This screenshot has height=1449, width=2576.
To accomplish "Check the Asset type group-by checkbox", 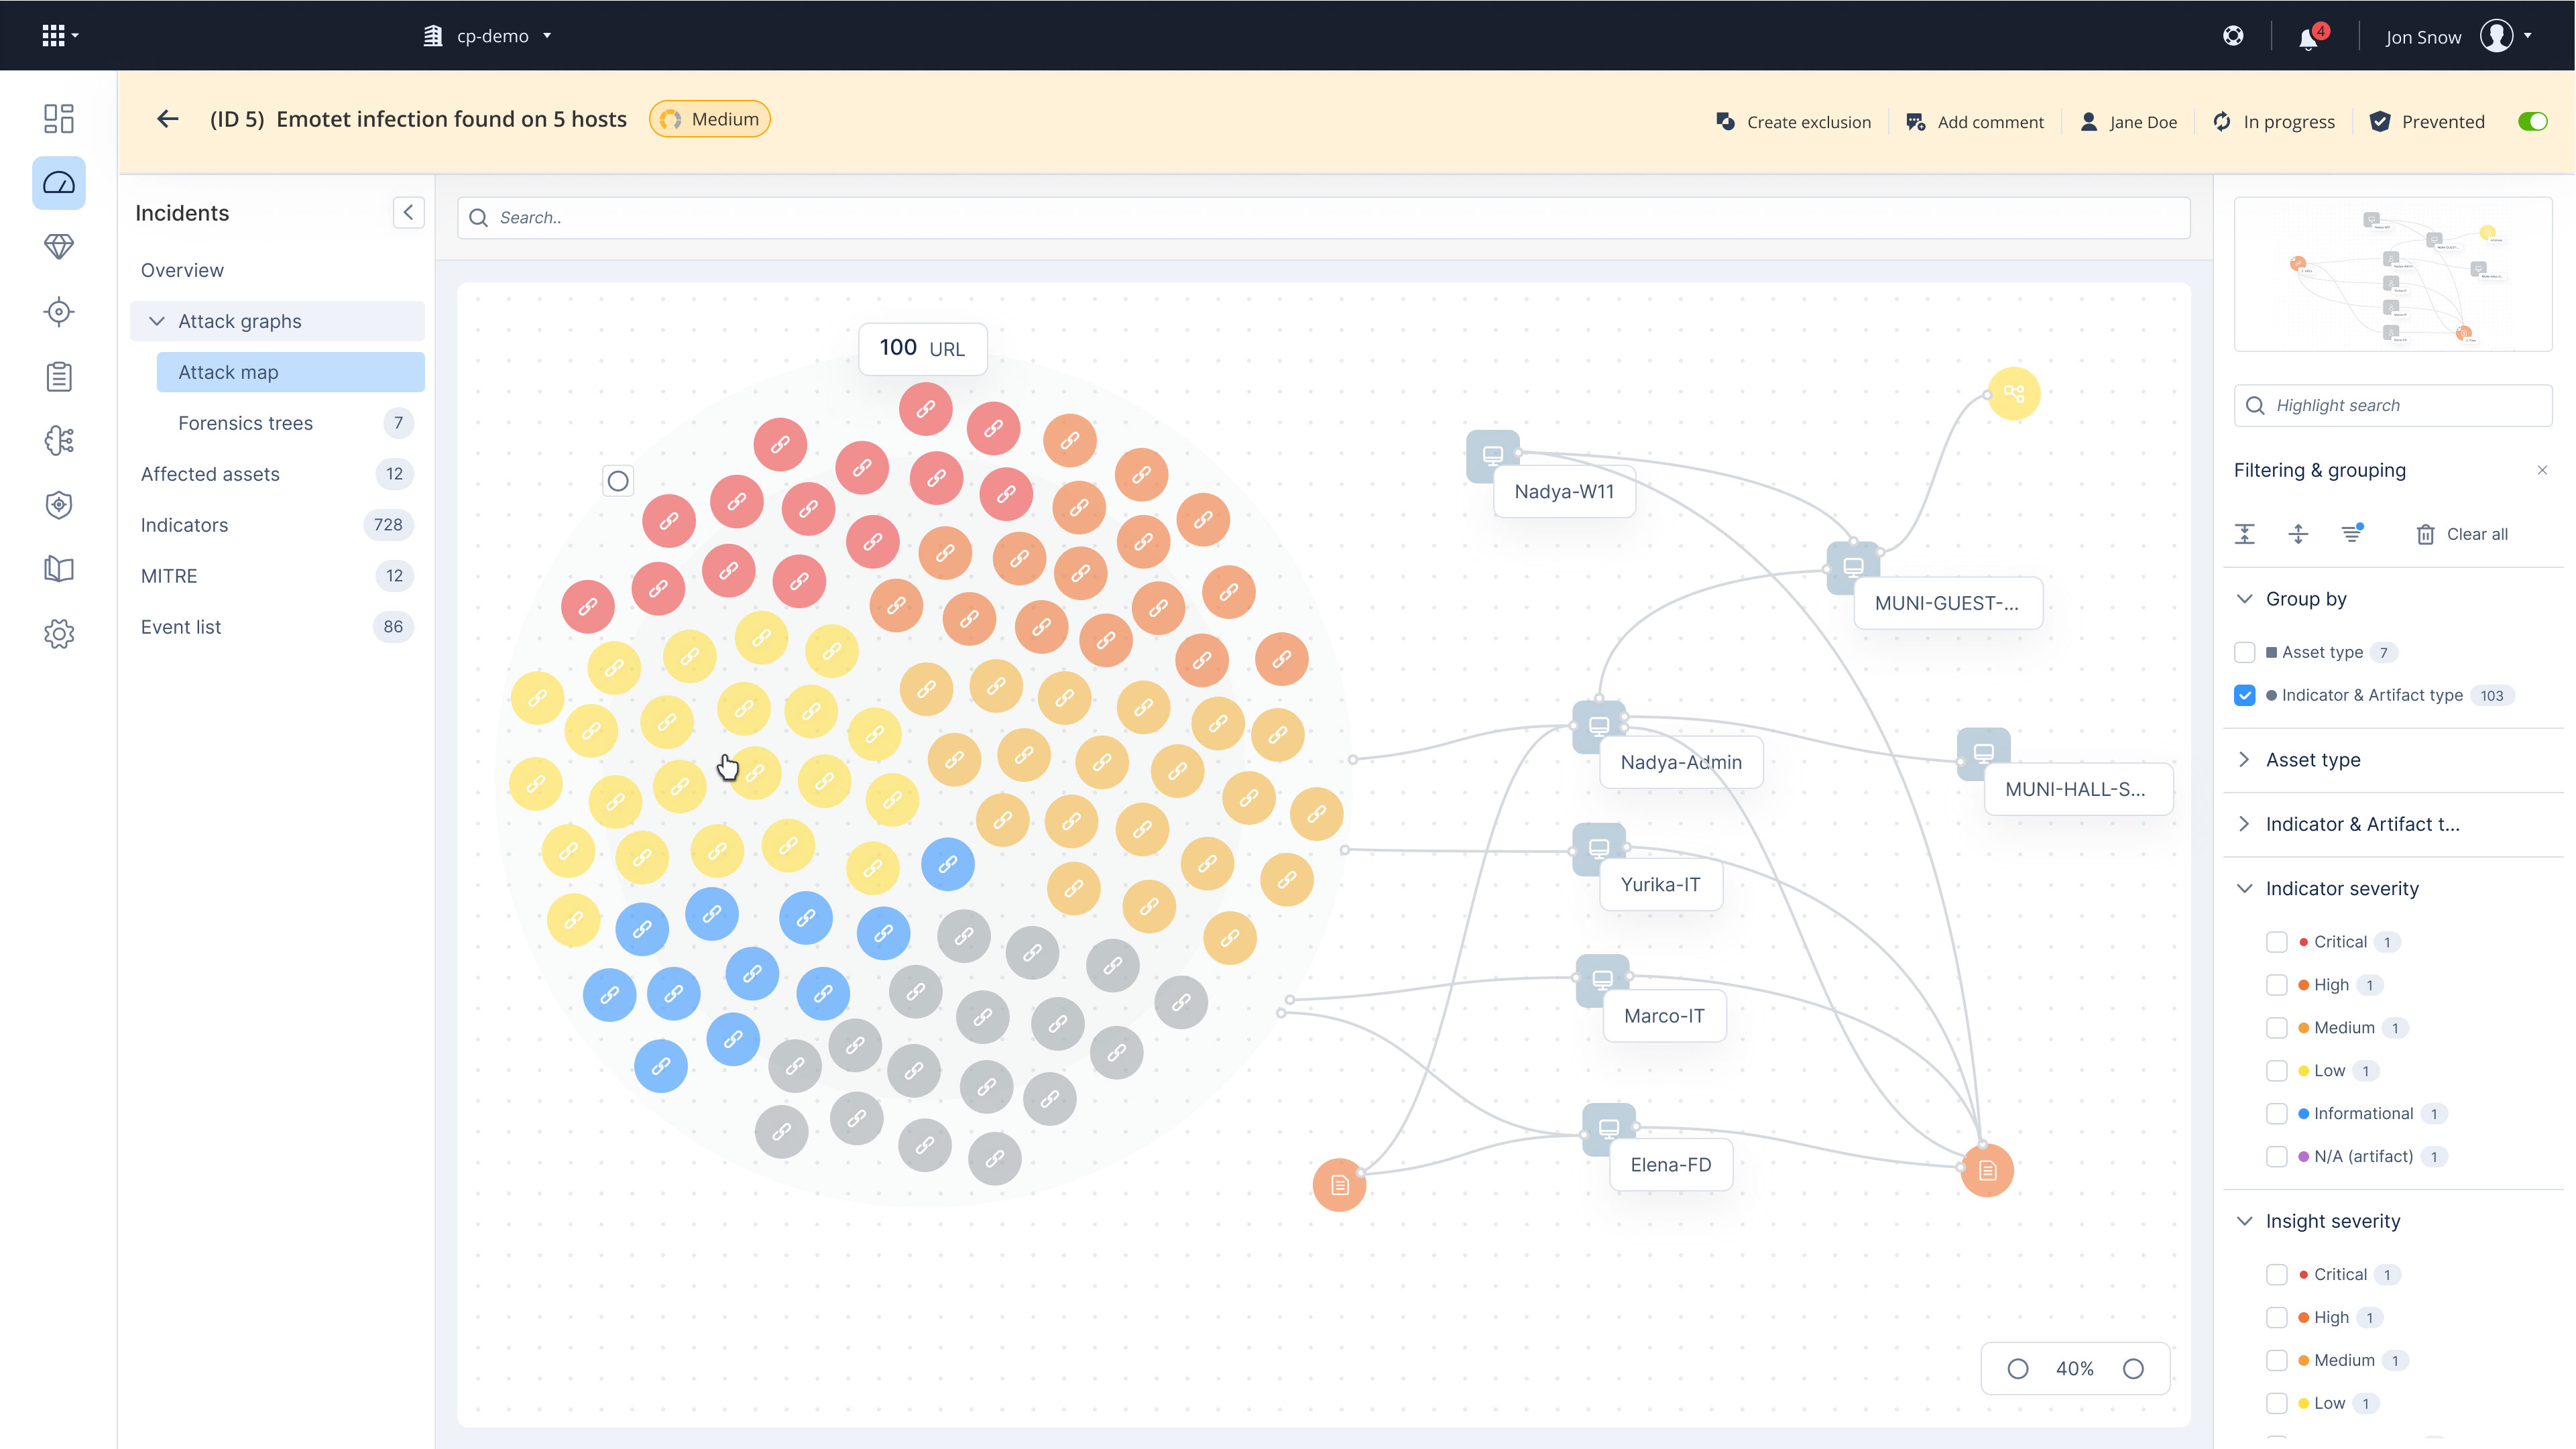I will (x=2245, y=653).
